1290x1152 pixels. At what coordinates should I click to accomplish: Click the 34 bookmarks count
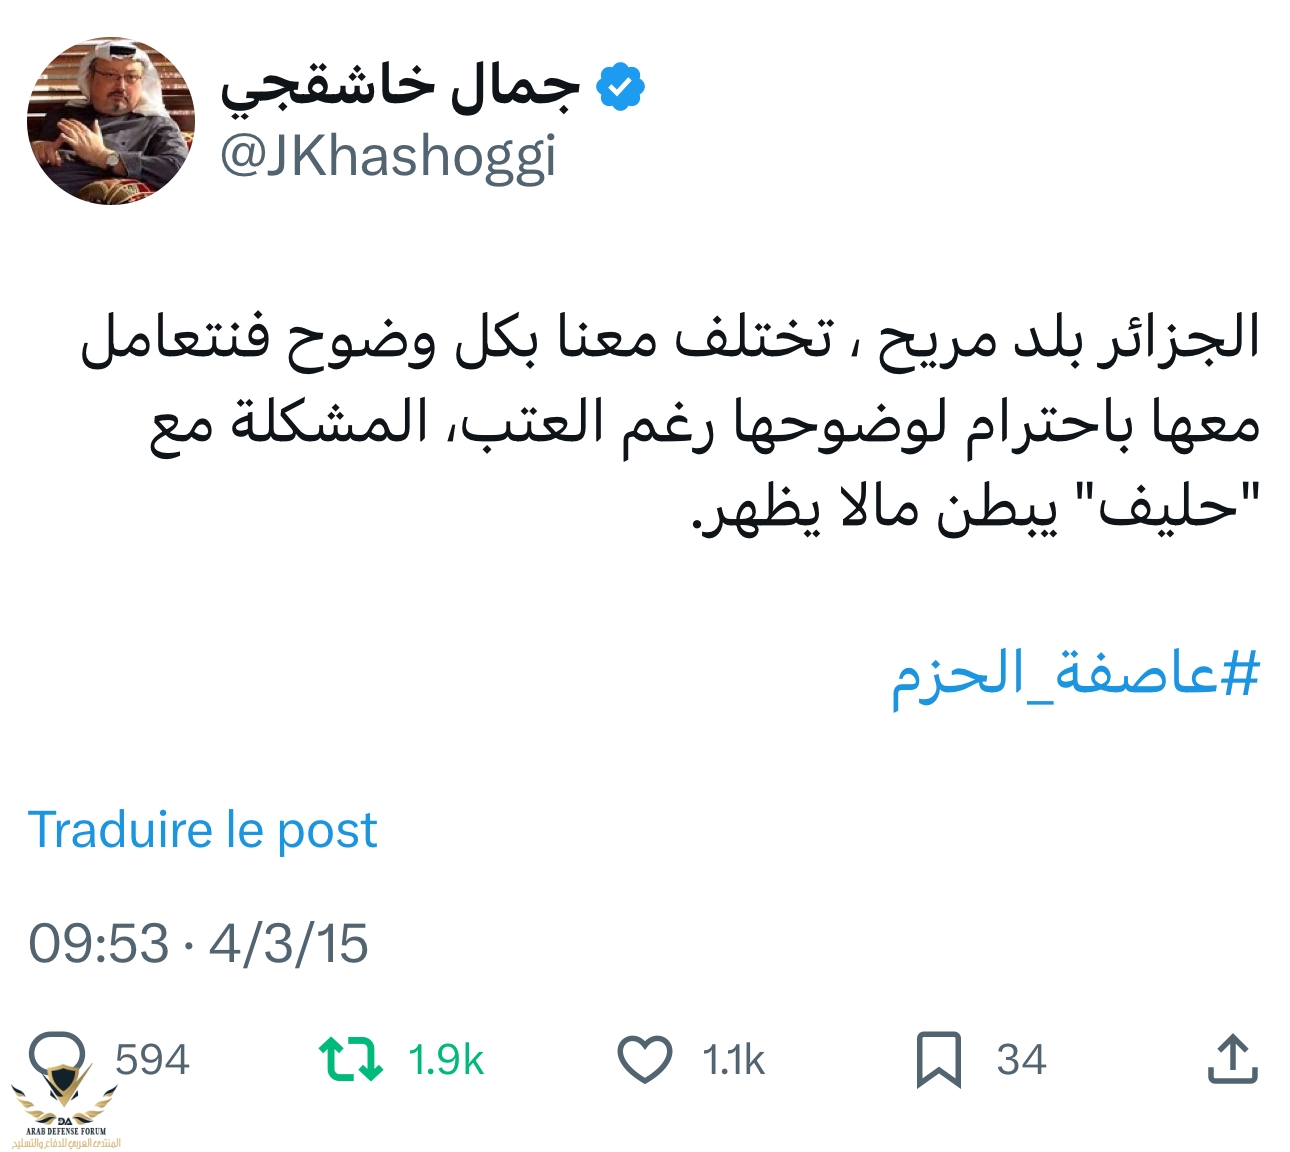tap(1021, 1060)
